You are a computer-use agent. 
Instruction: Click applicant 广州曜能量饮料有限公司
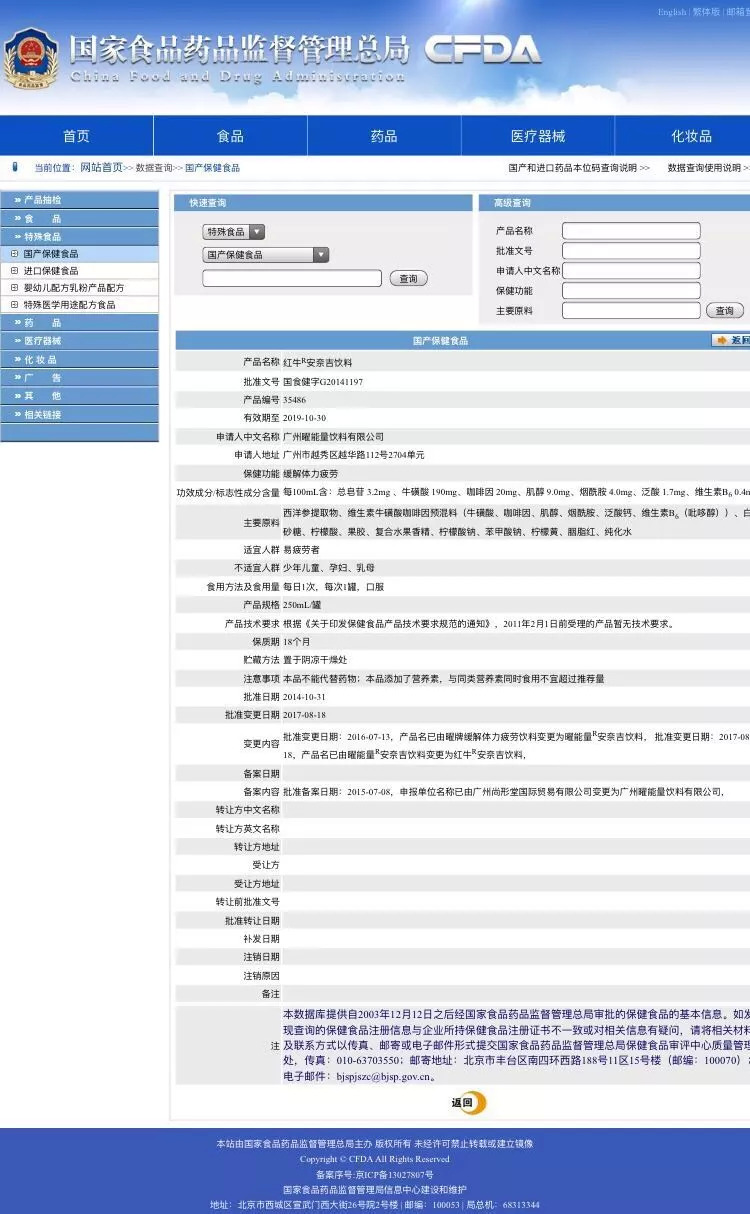tap(333, 437)
